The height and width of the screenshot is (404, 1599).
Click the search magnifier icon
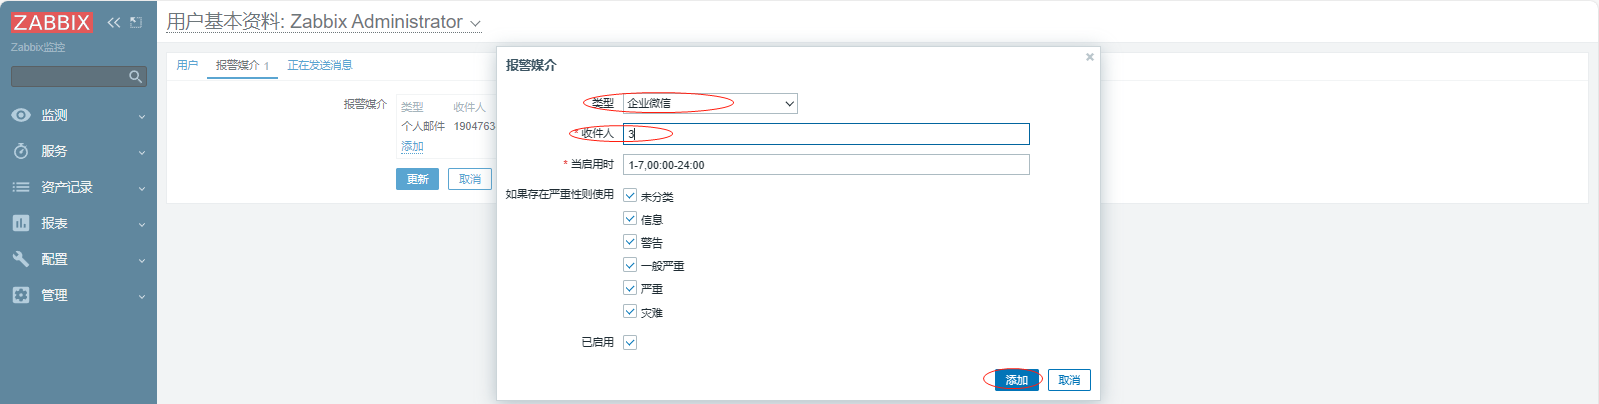pos(135,77)
